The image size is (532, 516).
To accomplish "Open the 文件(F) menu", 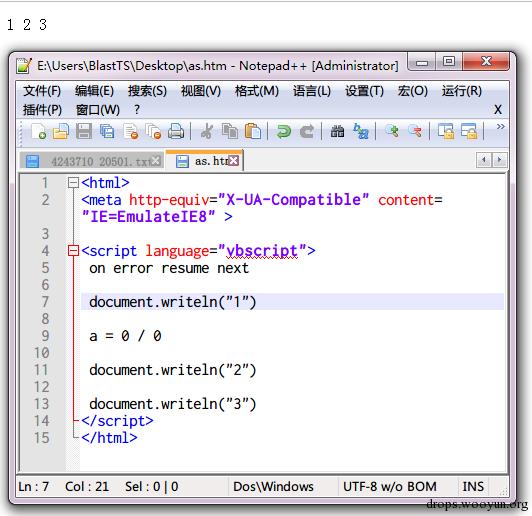I will tap(42, 91).
